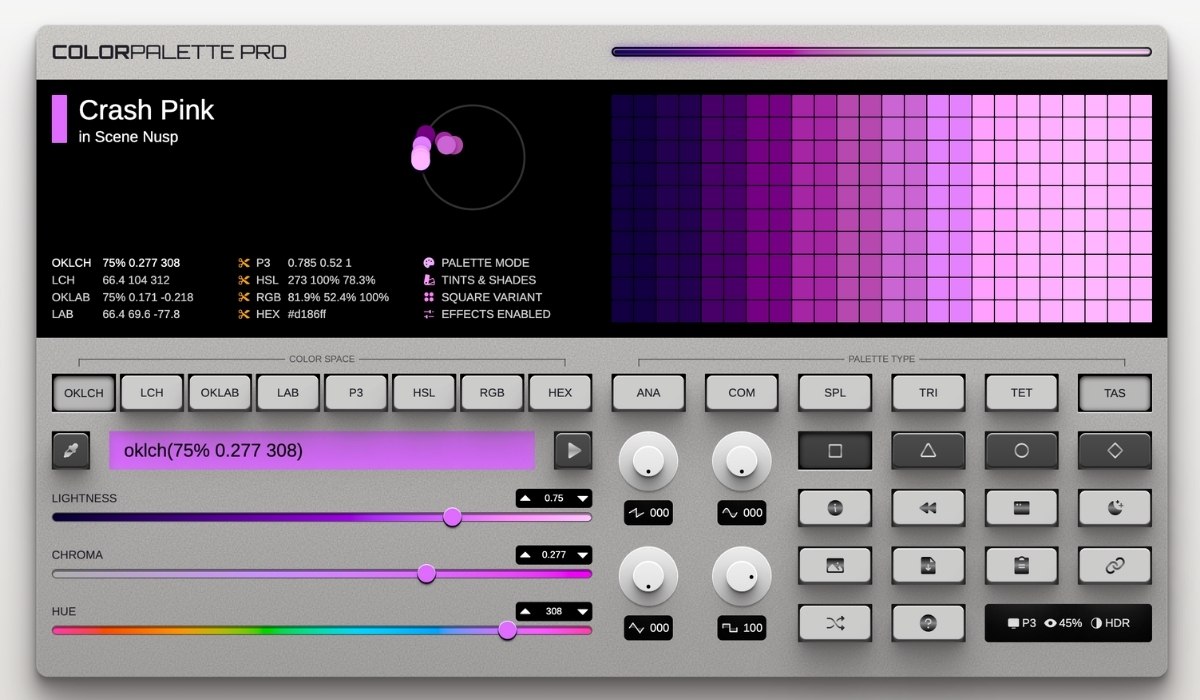Click the eyedropper color picker button
This screenshot has height=700, width=1200.
point(71,451)
